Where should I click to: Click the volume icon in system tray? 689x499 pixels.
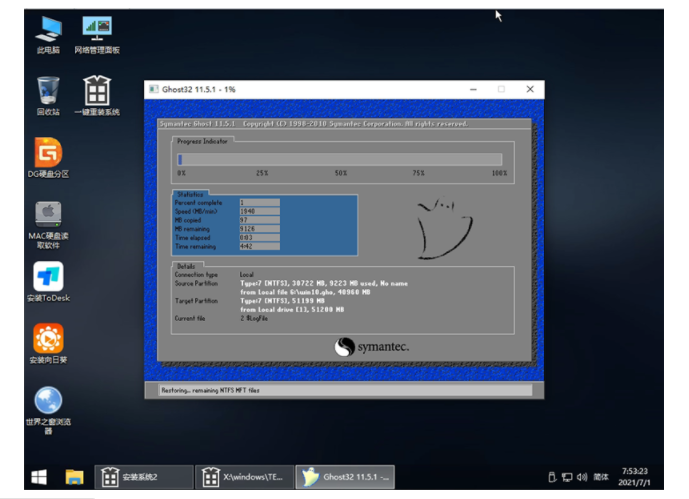pyautogui.click(x=580, y=477)
